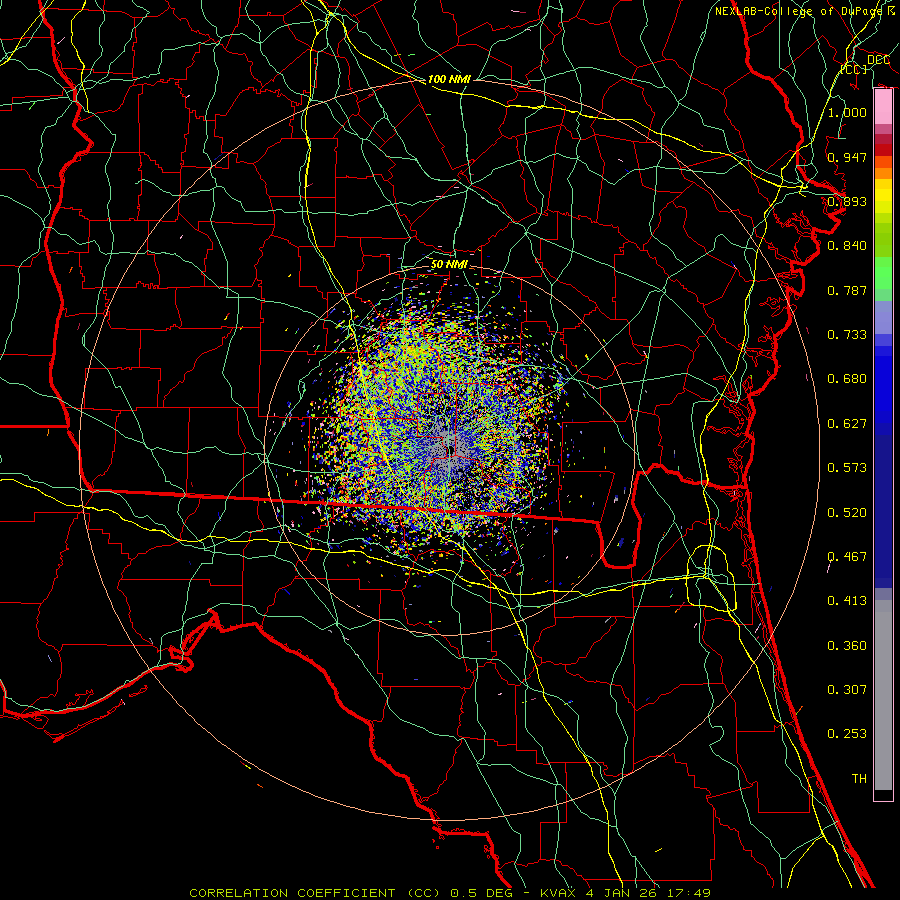This screenshot has height=900, width=900.
Task: Click the 0.680 legend value
Action: tap(847, 379)
